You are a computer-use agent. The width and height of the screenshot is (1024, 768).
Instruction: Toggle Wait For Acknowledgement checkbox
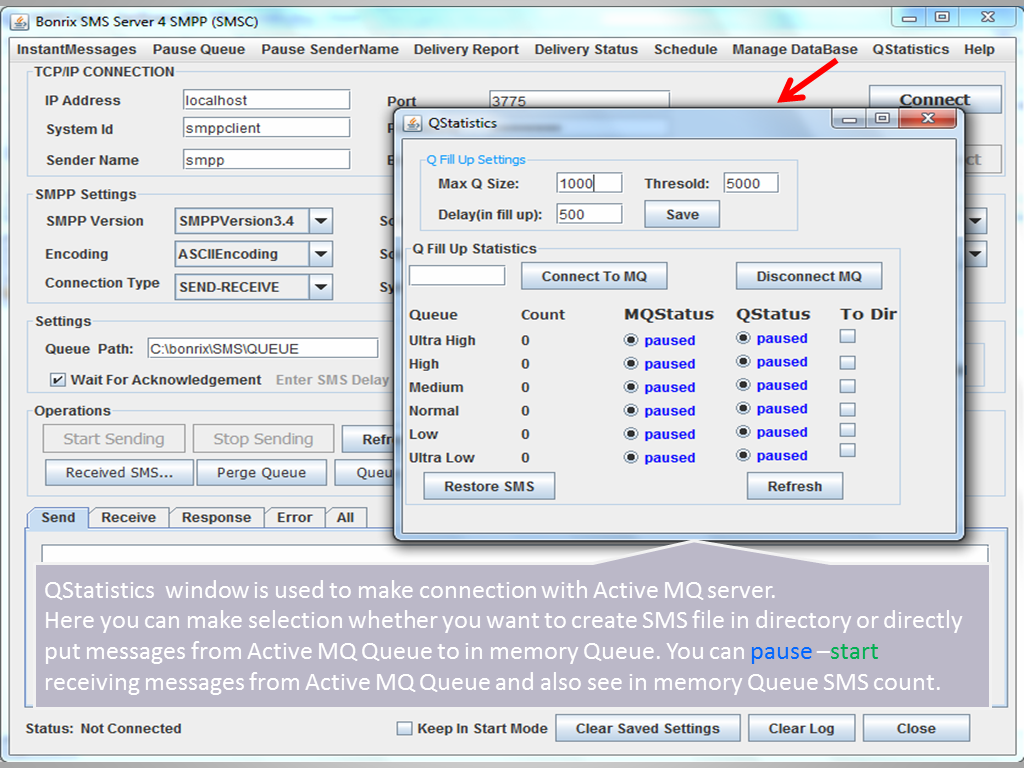(x=58, y=379)
